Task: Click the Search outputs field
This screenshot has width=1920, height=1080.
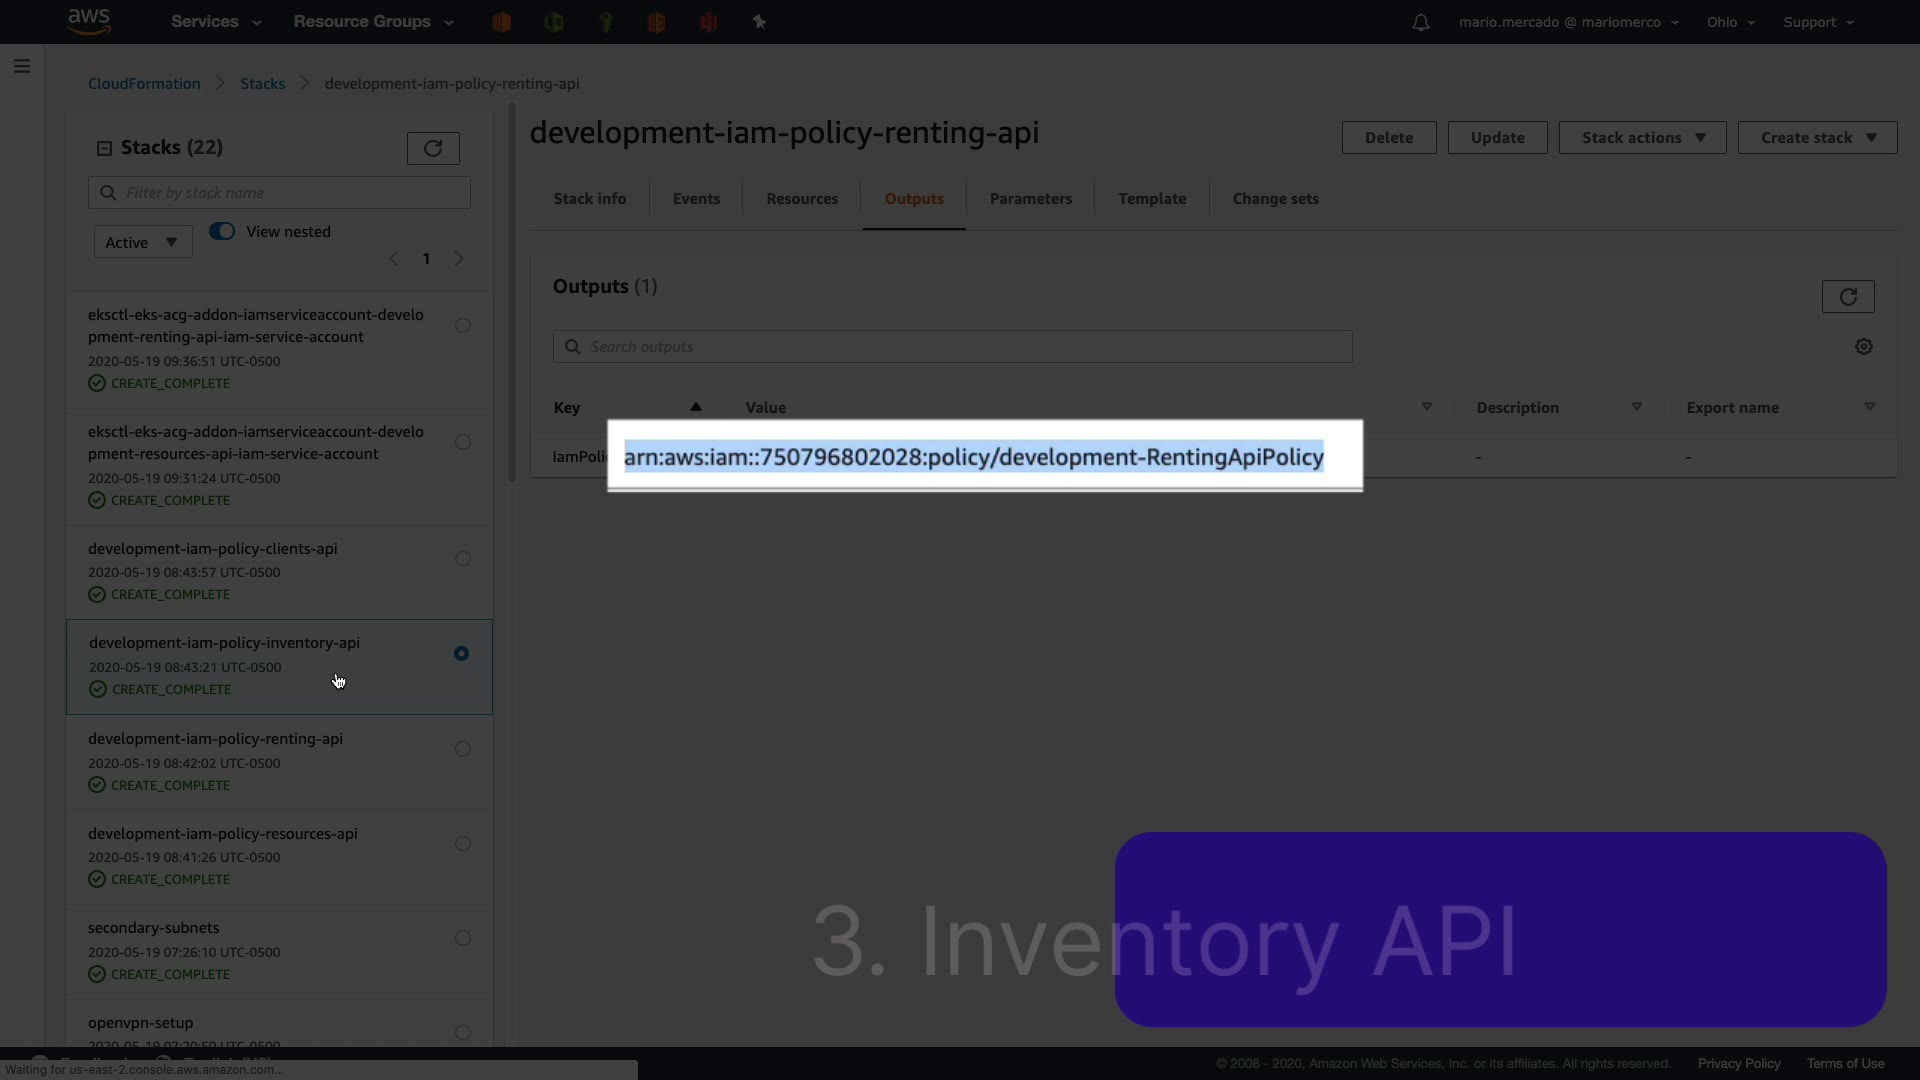Action: [x=952, y=347]
